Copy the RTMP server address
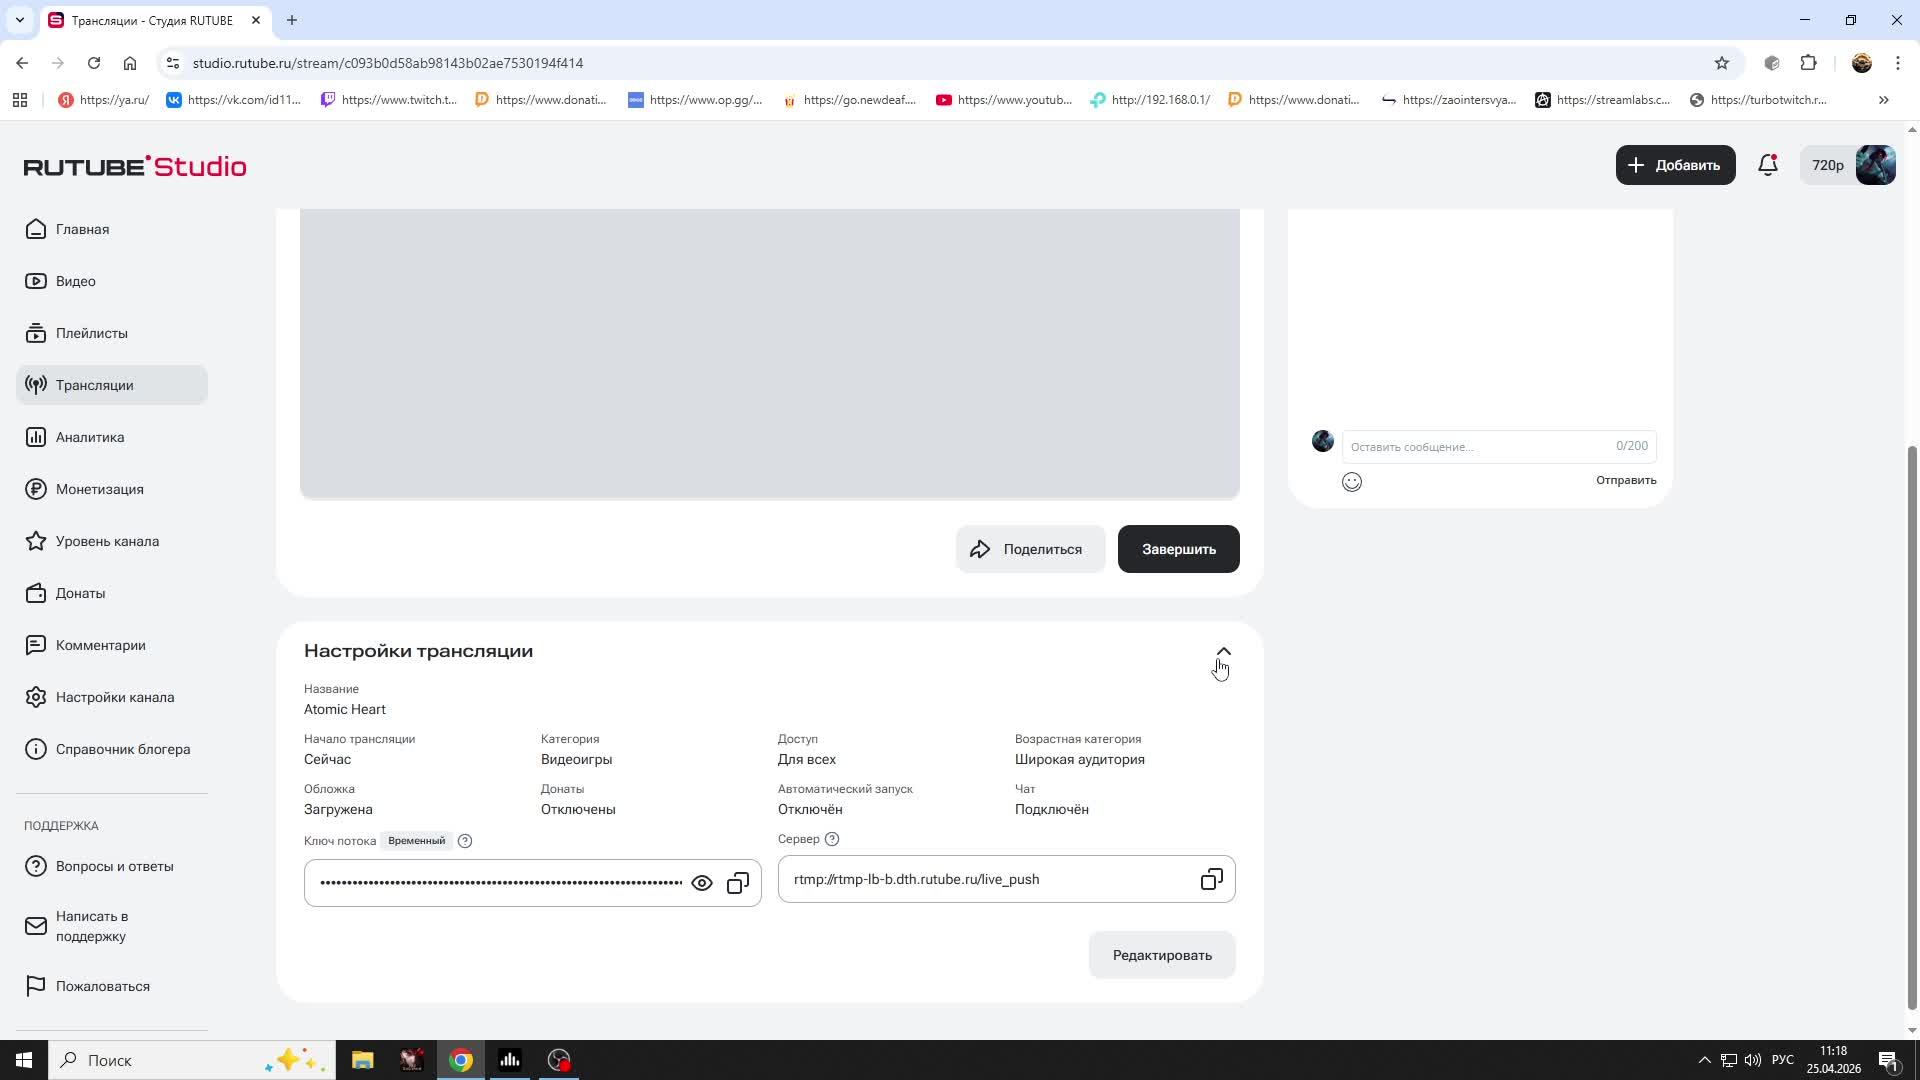 click(1211, 879)
